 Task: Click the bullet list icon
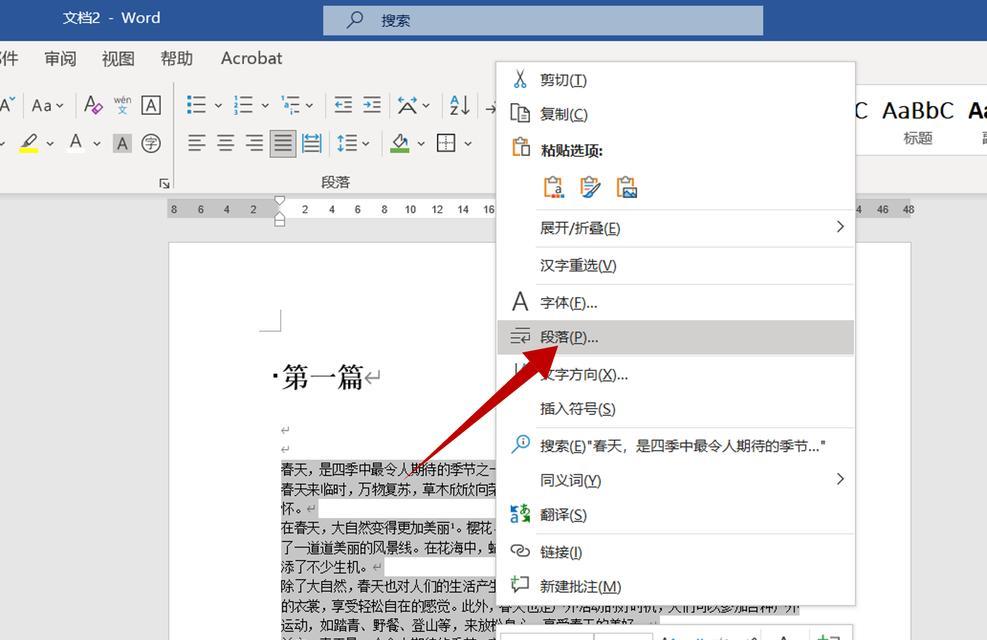[196, 105]
